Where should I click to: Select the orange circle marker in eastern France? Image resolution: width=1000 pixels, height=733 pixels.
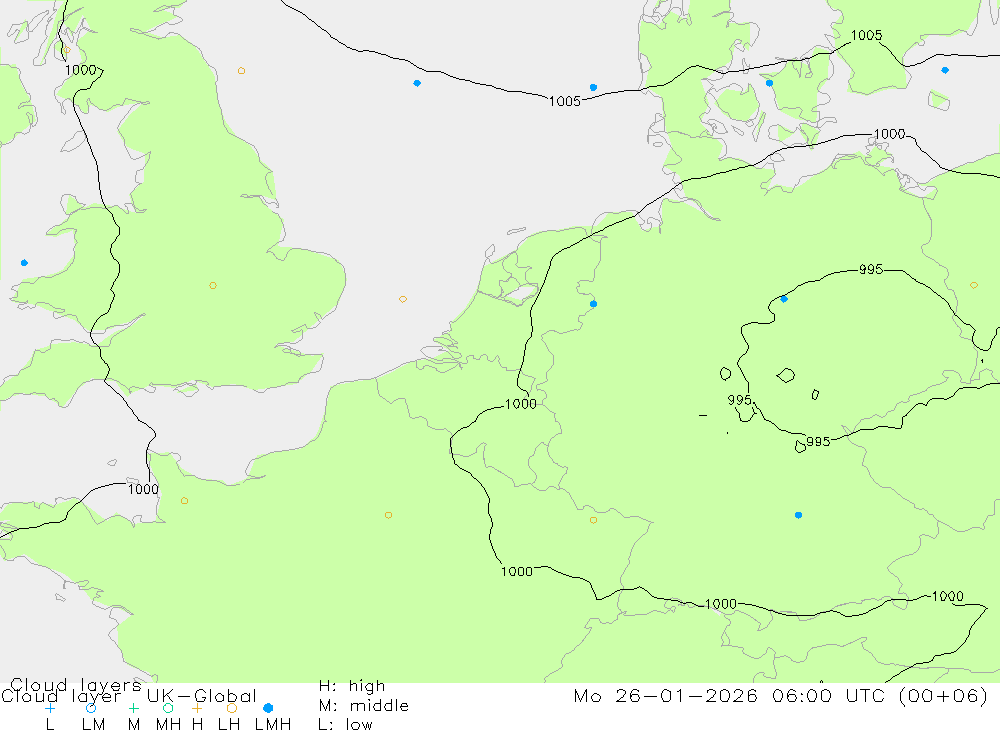[594, 521]
